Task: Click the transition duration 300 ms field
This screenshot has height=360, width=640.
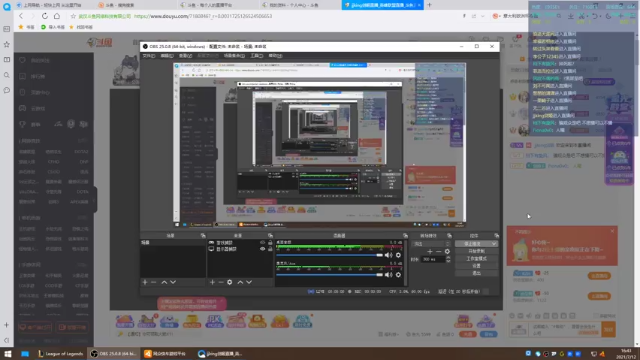Action: pos(433,259)
